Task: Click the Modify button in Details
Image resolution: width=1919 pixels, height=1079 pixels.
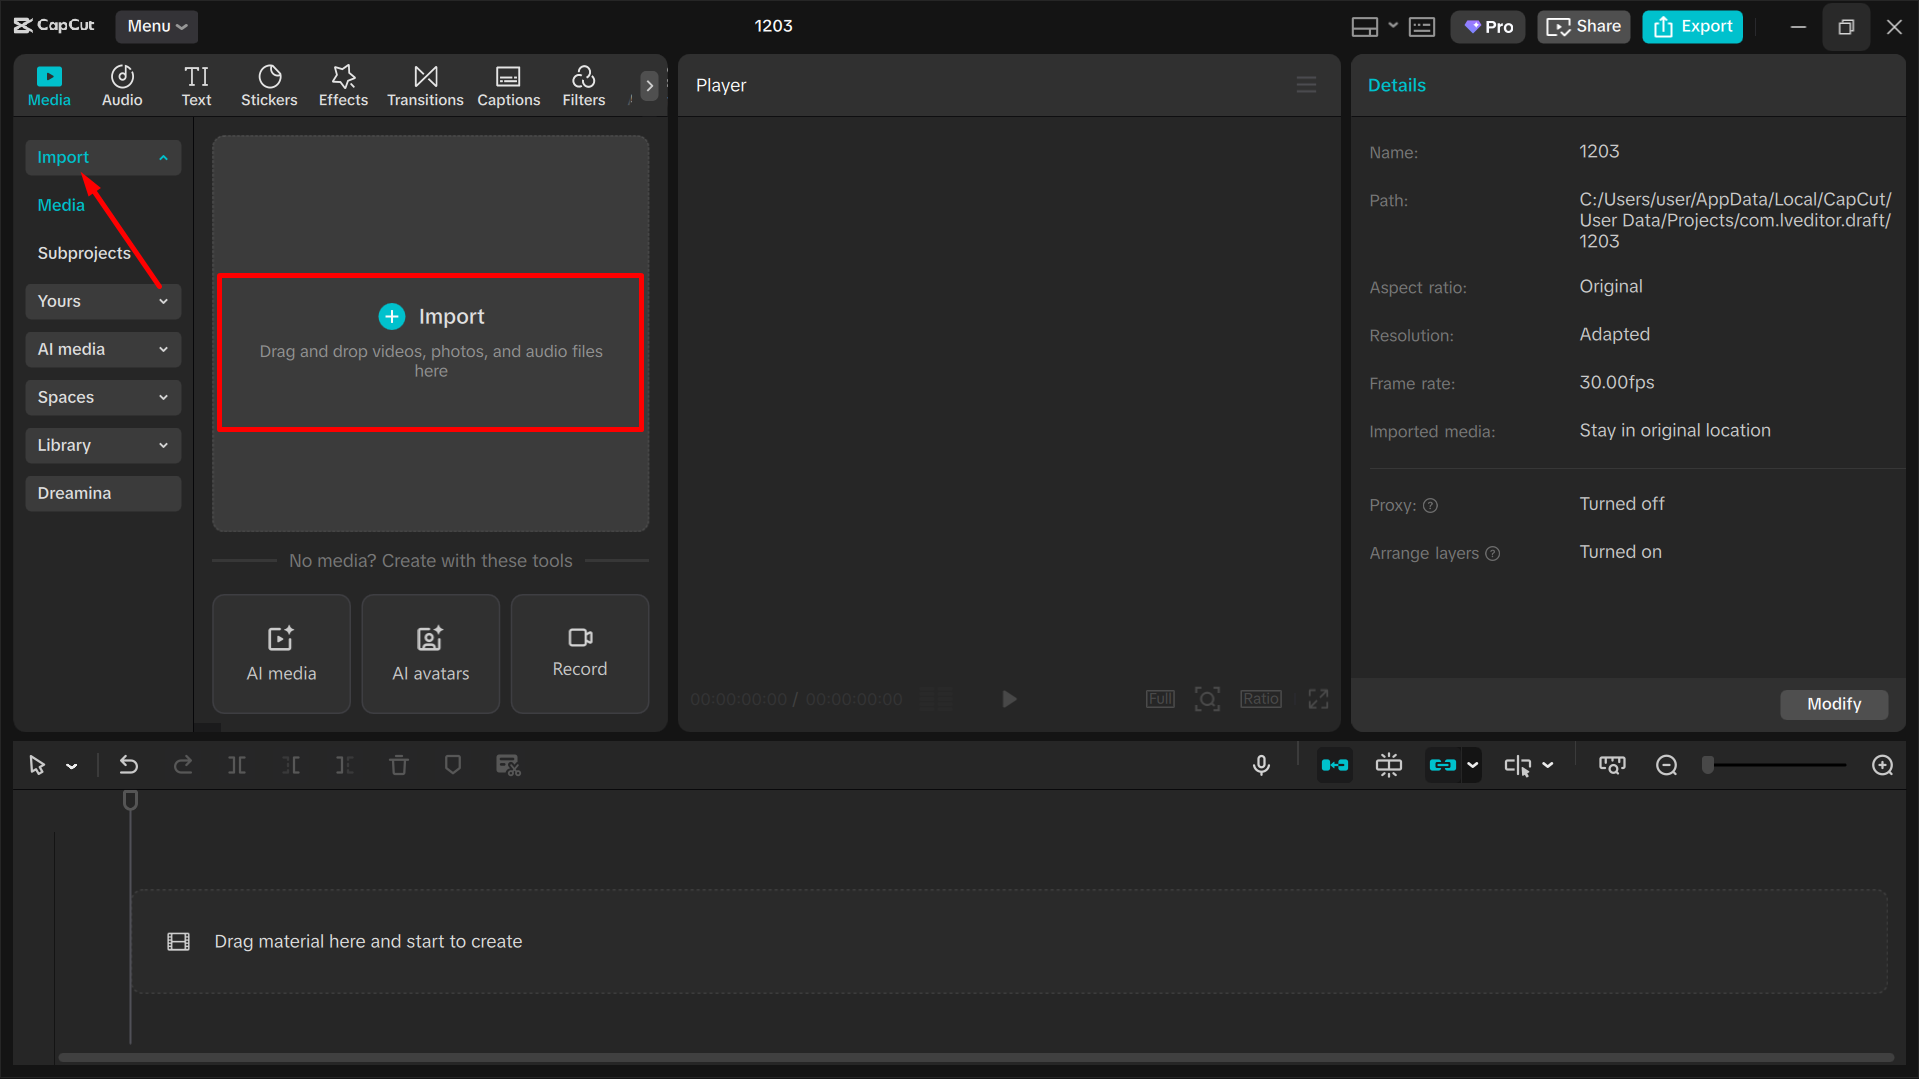Action: pyautogui.click(x=1833, y=704)
